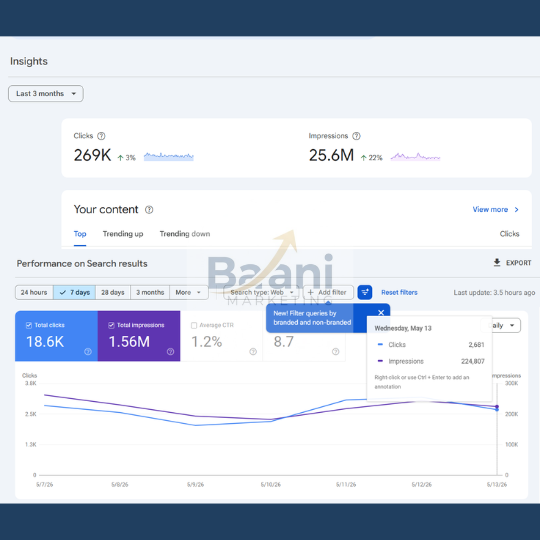Viewport: 540px width, 540px height.
Task: Open the Last 3 months dropdown
Action: pyautogui.click(x=46, y=94)
